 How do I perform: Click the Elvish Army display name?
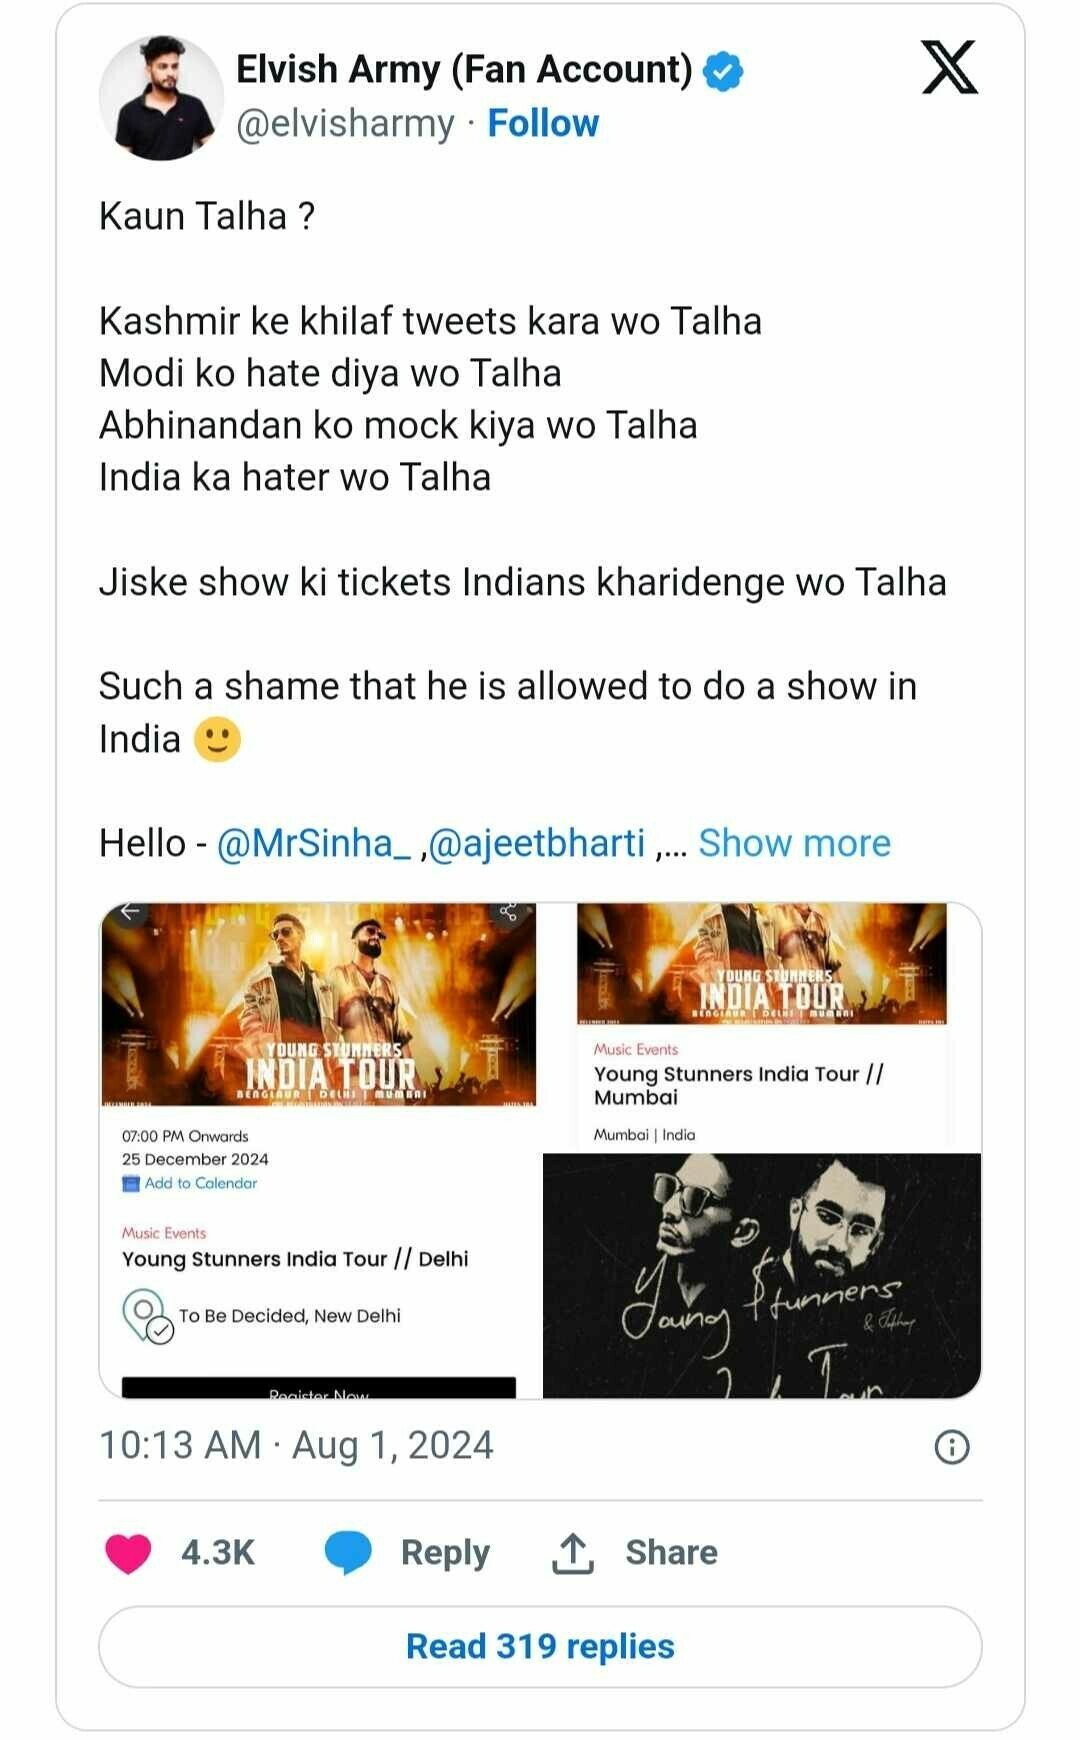464,70
